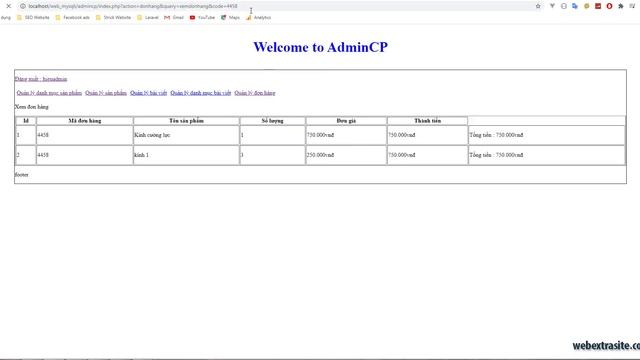The height and width of the screenshot is (360, 640).
Task: Click the Kính cường lực product cell
Action: click(x=187, y=135)
